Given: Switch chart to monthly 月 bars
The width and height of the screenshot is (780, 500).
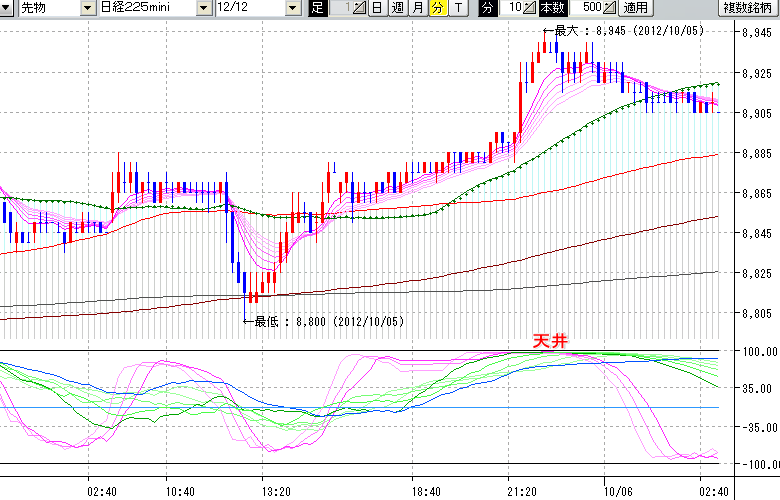Looking at the screenshot, I should pos(417,8).
